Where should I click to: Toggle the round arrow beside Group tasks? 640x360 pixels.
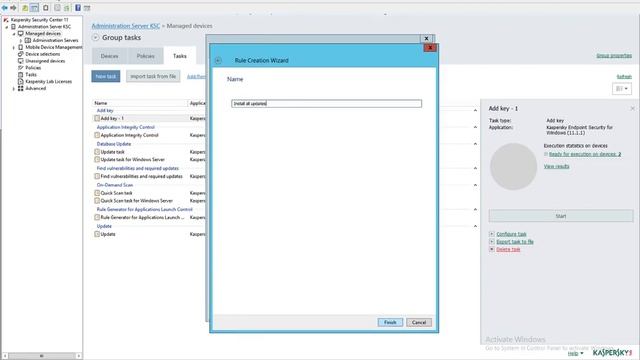pyautogui.click(x=95, y=38)
